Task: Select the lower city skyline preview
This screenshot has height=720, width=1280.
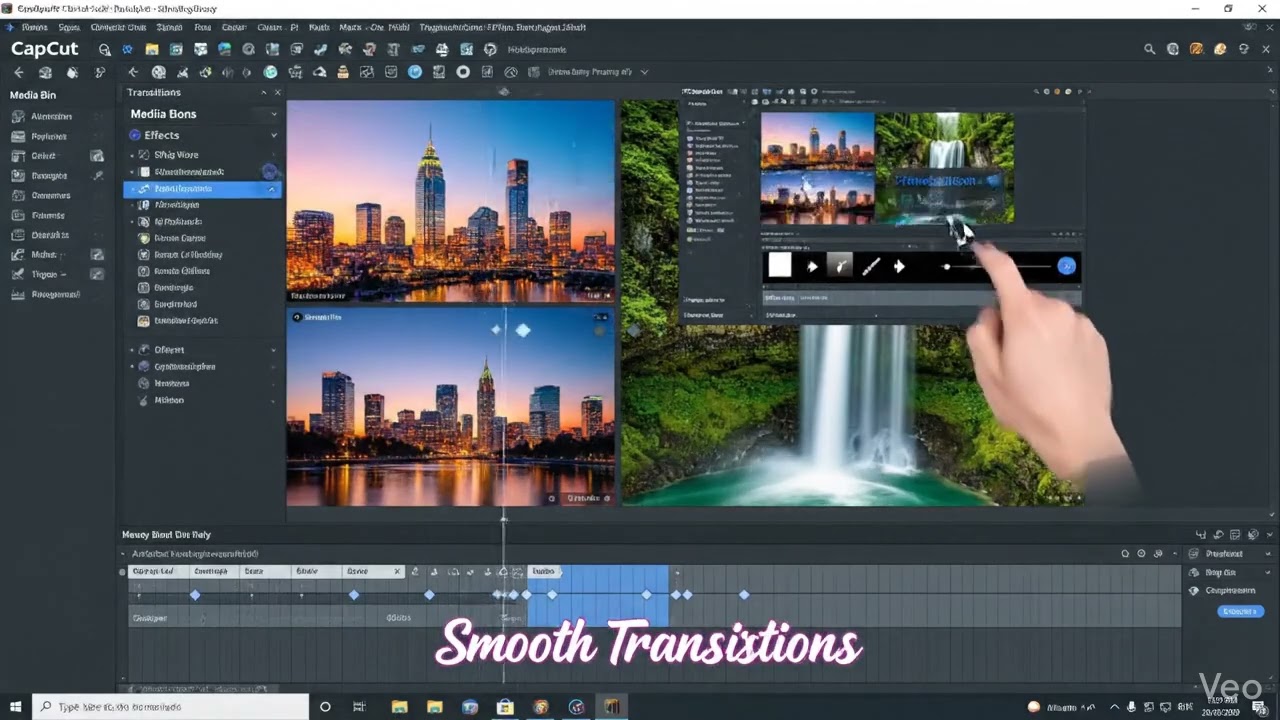Action: point(451,406)
